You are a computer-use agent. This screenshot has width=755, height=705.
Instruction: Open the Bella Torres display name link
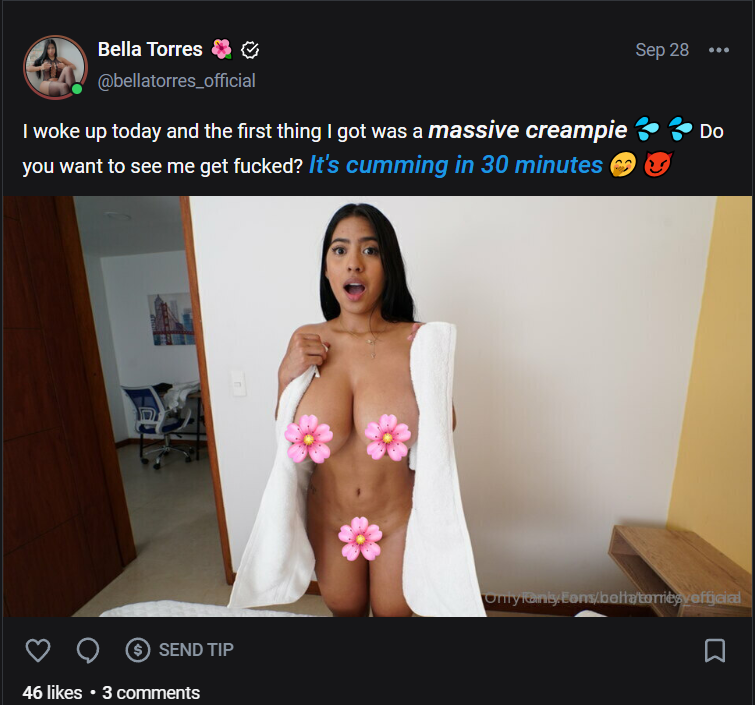coord(150,49)
